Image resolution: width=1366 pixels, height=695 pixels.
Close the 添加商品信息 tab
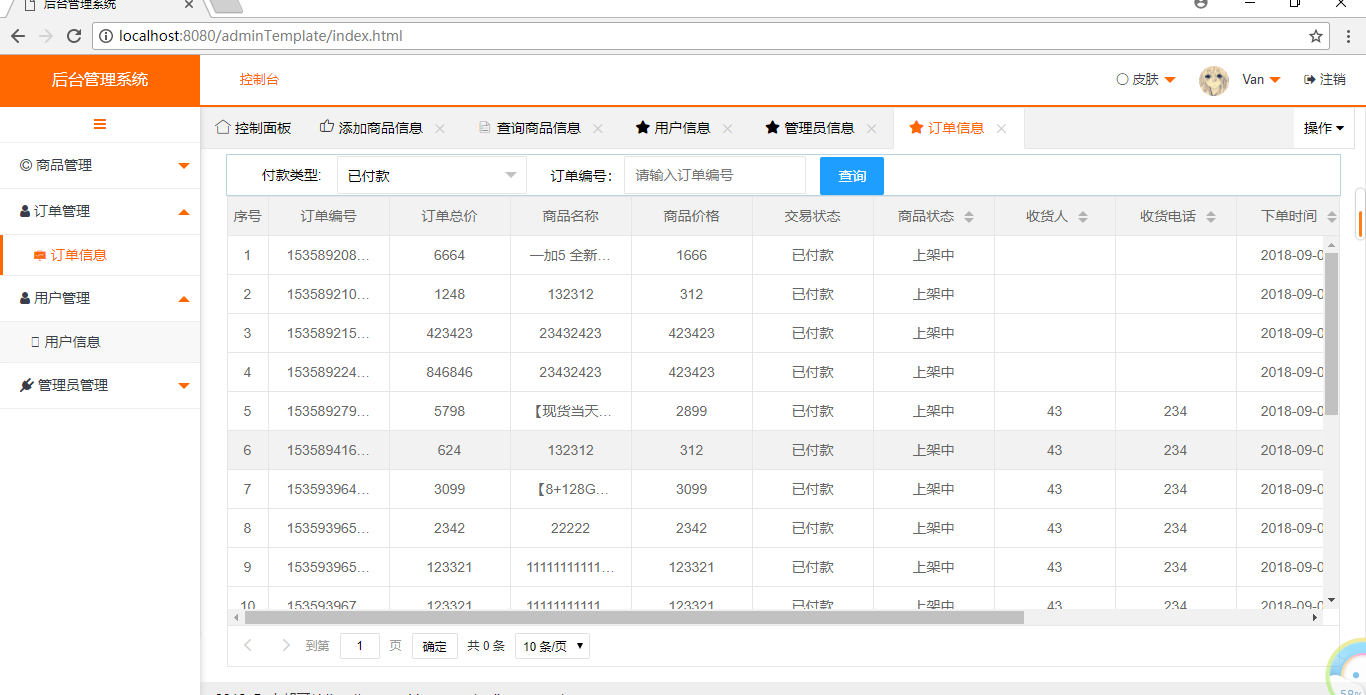coord(440,128)
